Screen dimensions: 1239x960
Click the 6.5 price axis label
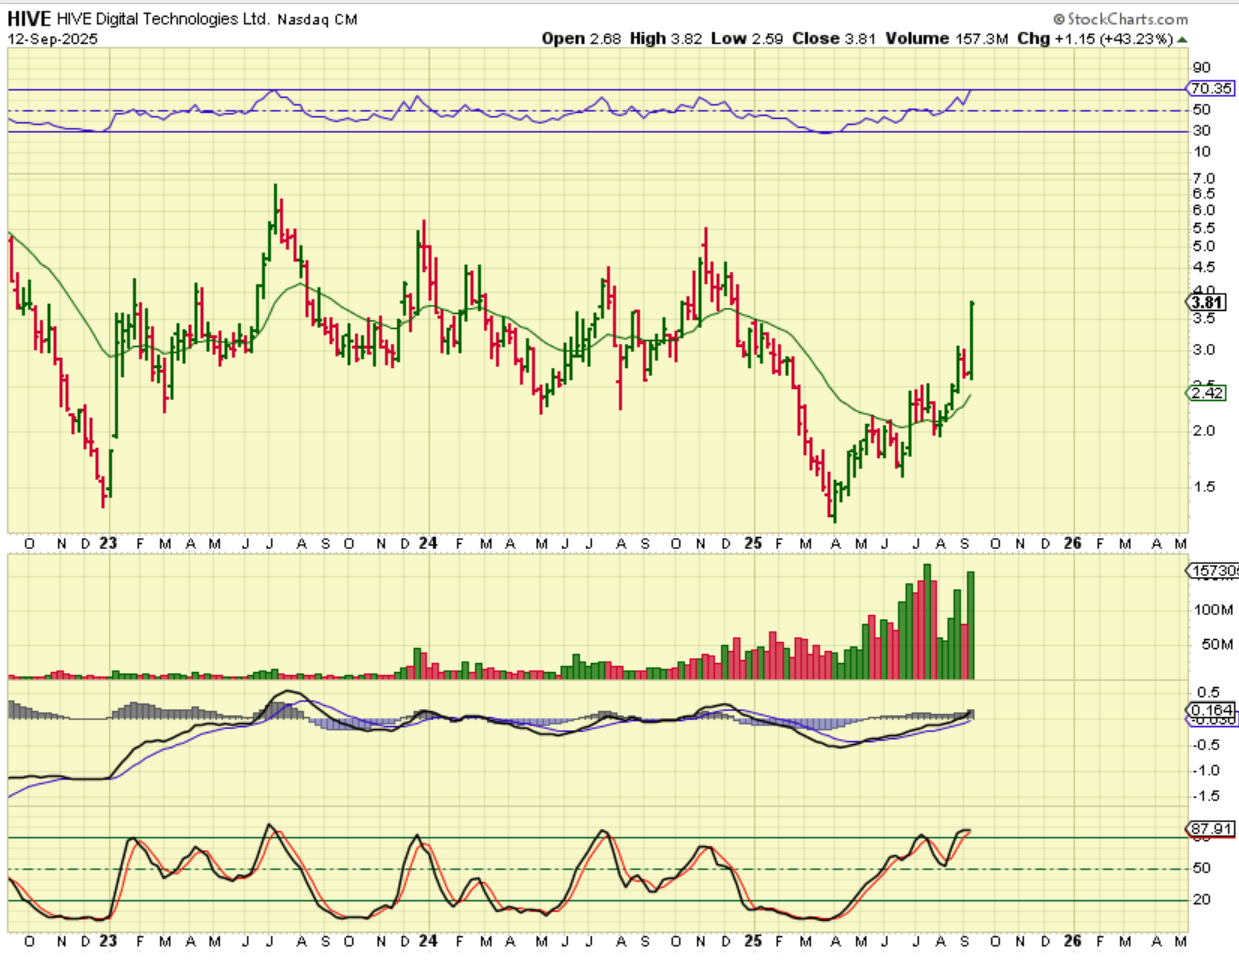(x=1203, y=194)
